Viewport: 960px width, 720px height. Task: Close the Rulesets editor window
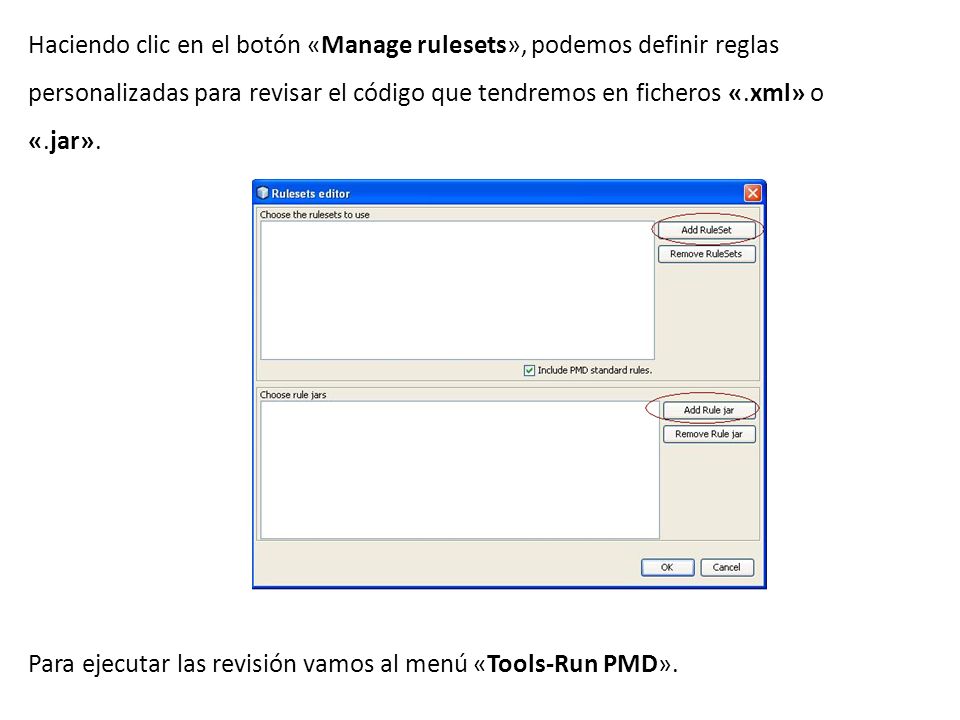coord(752,193)
